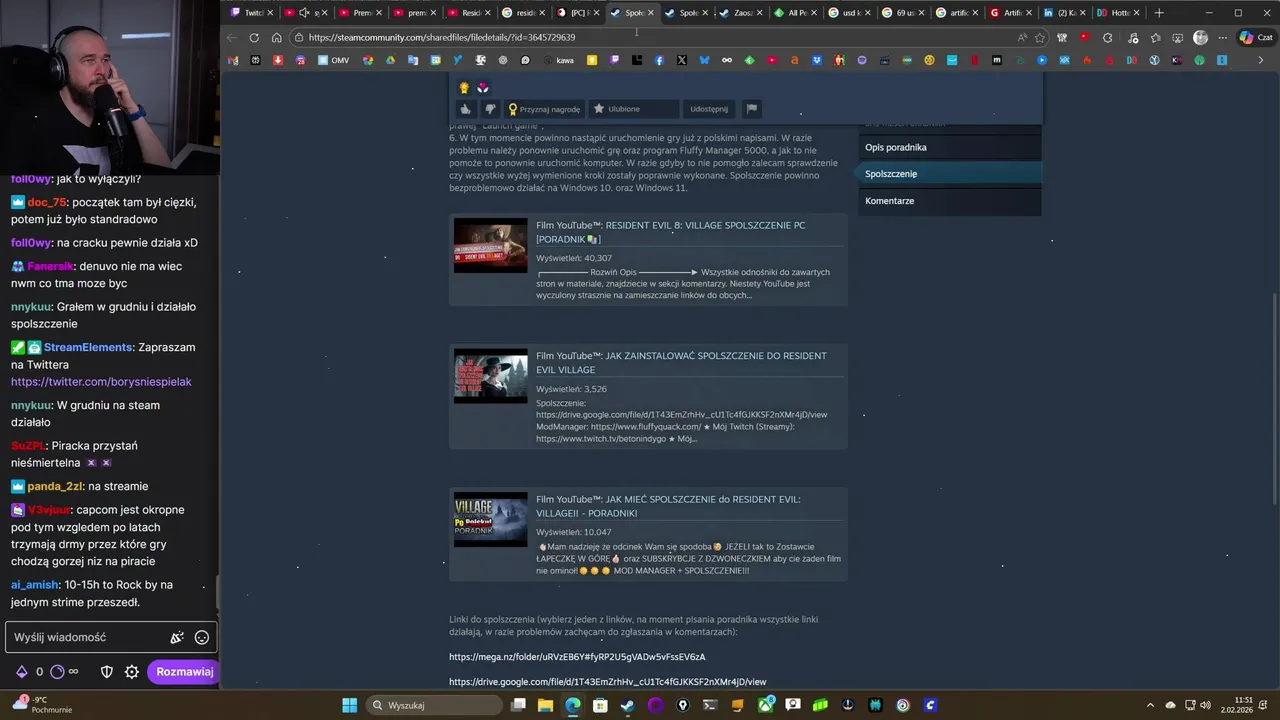1280x720 pixels.
Task: Click Przyznaj nagrodę award button
Action: (x=544, y=109)
